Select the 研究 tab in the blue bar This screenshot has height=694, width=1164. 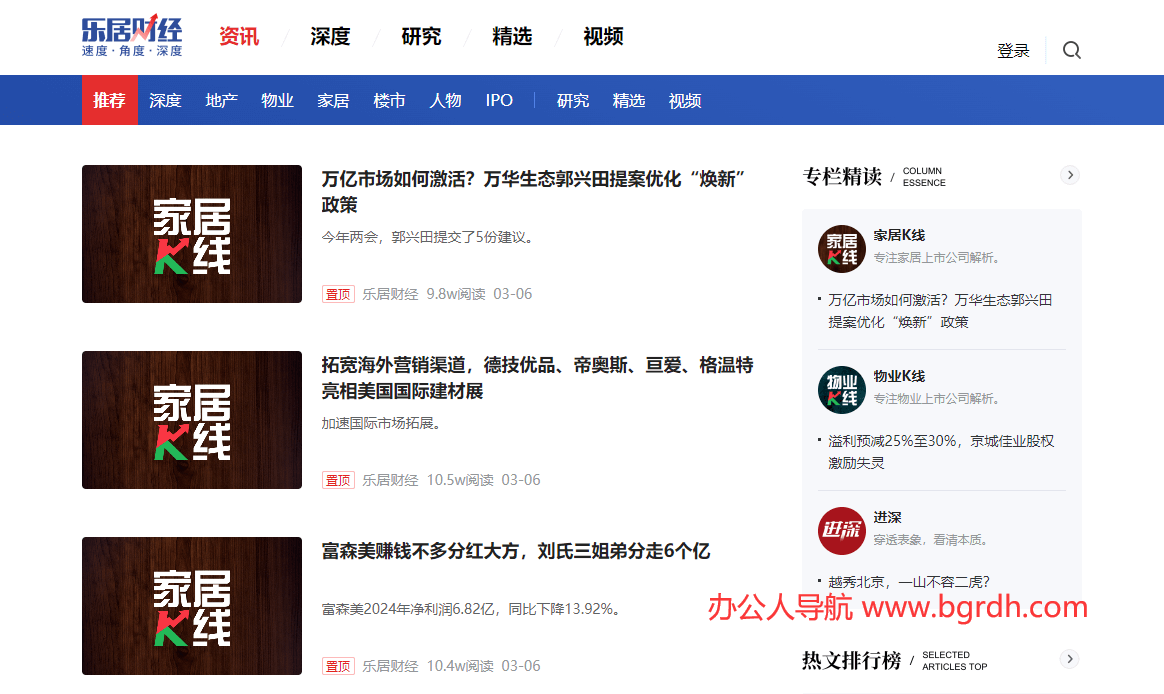[x=573, y=100]
